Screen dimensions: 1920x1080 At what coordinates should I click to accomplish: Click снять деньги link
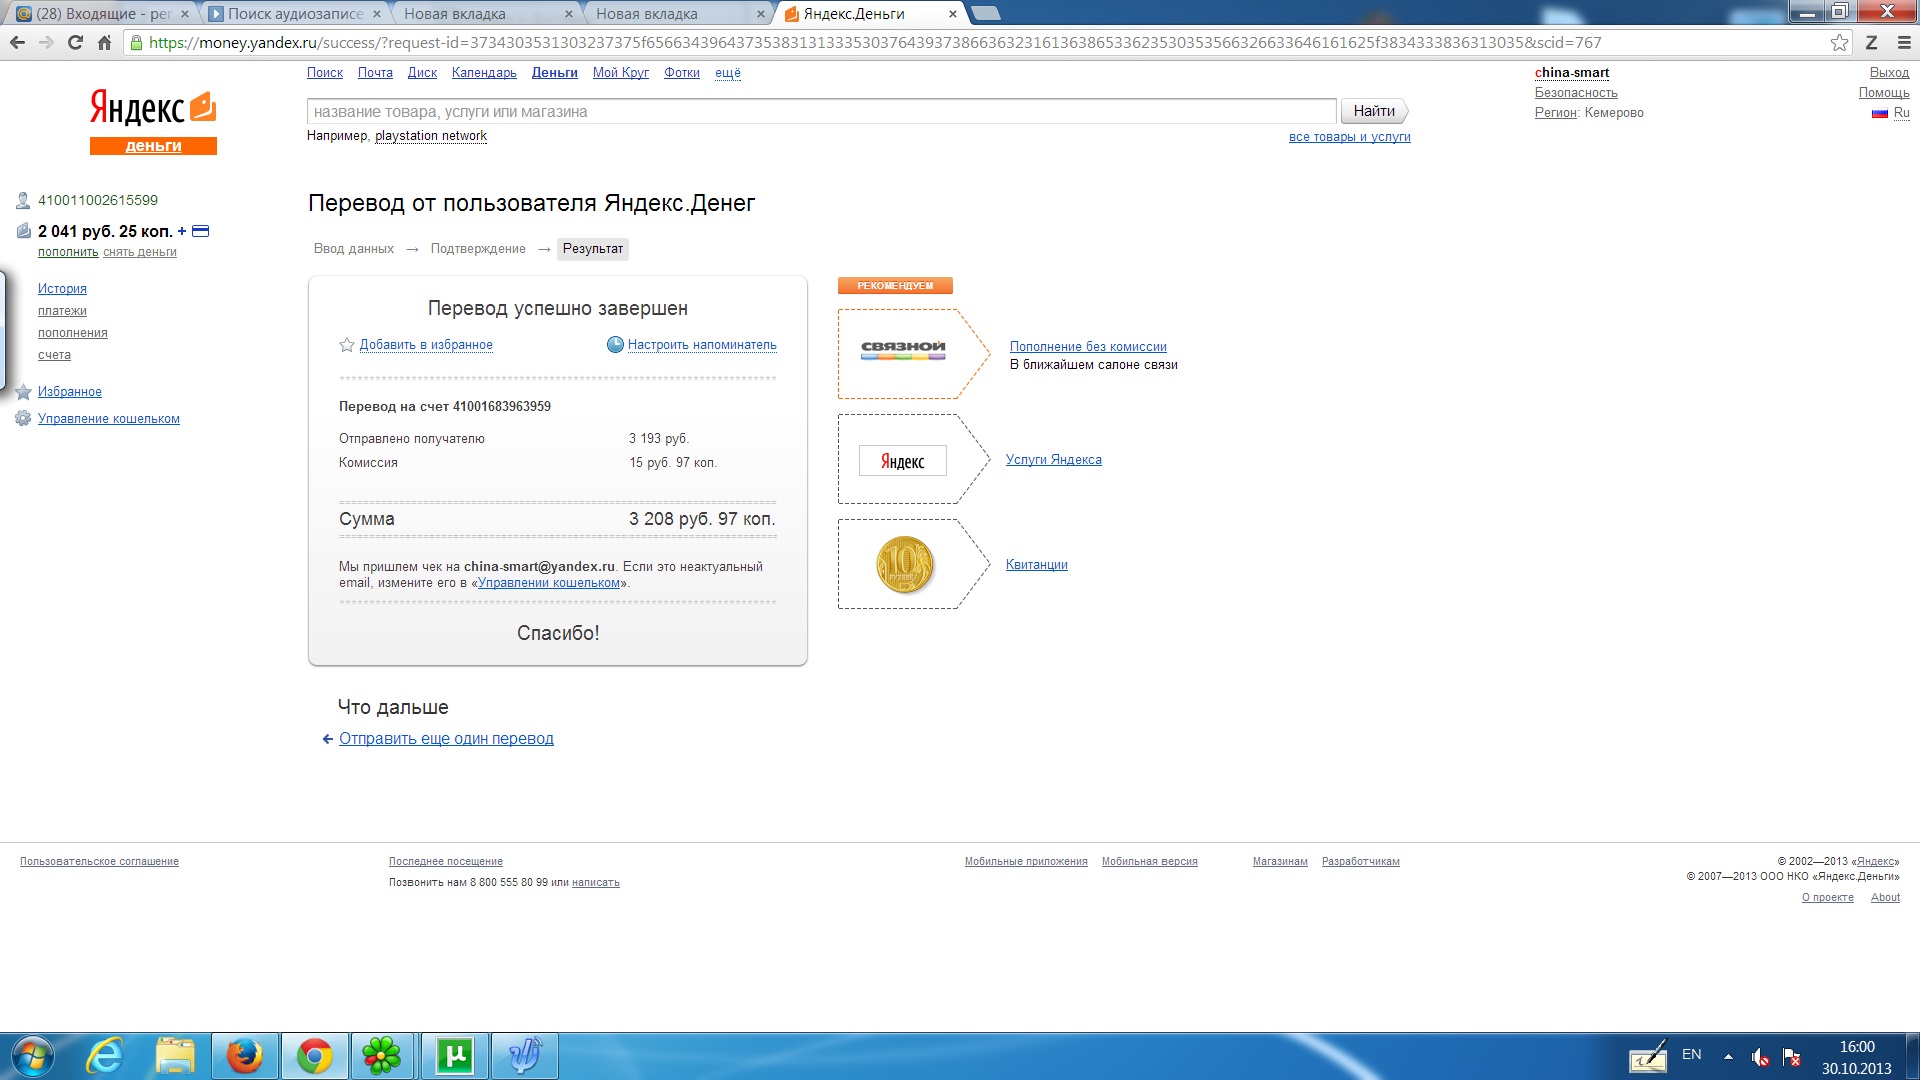click(140, 252)
